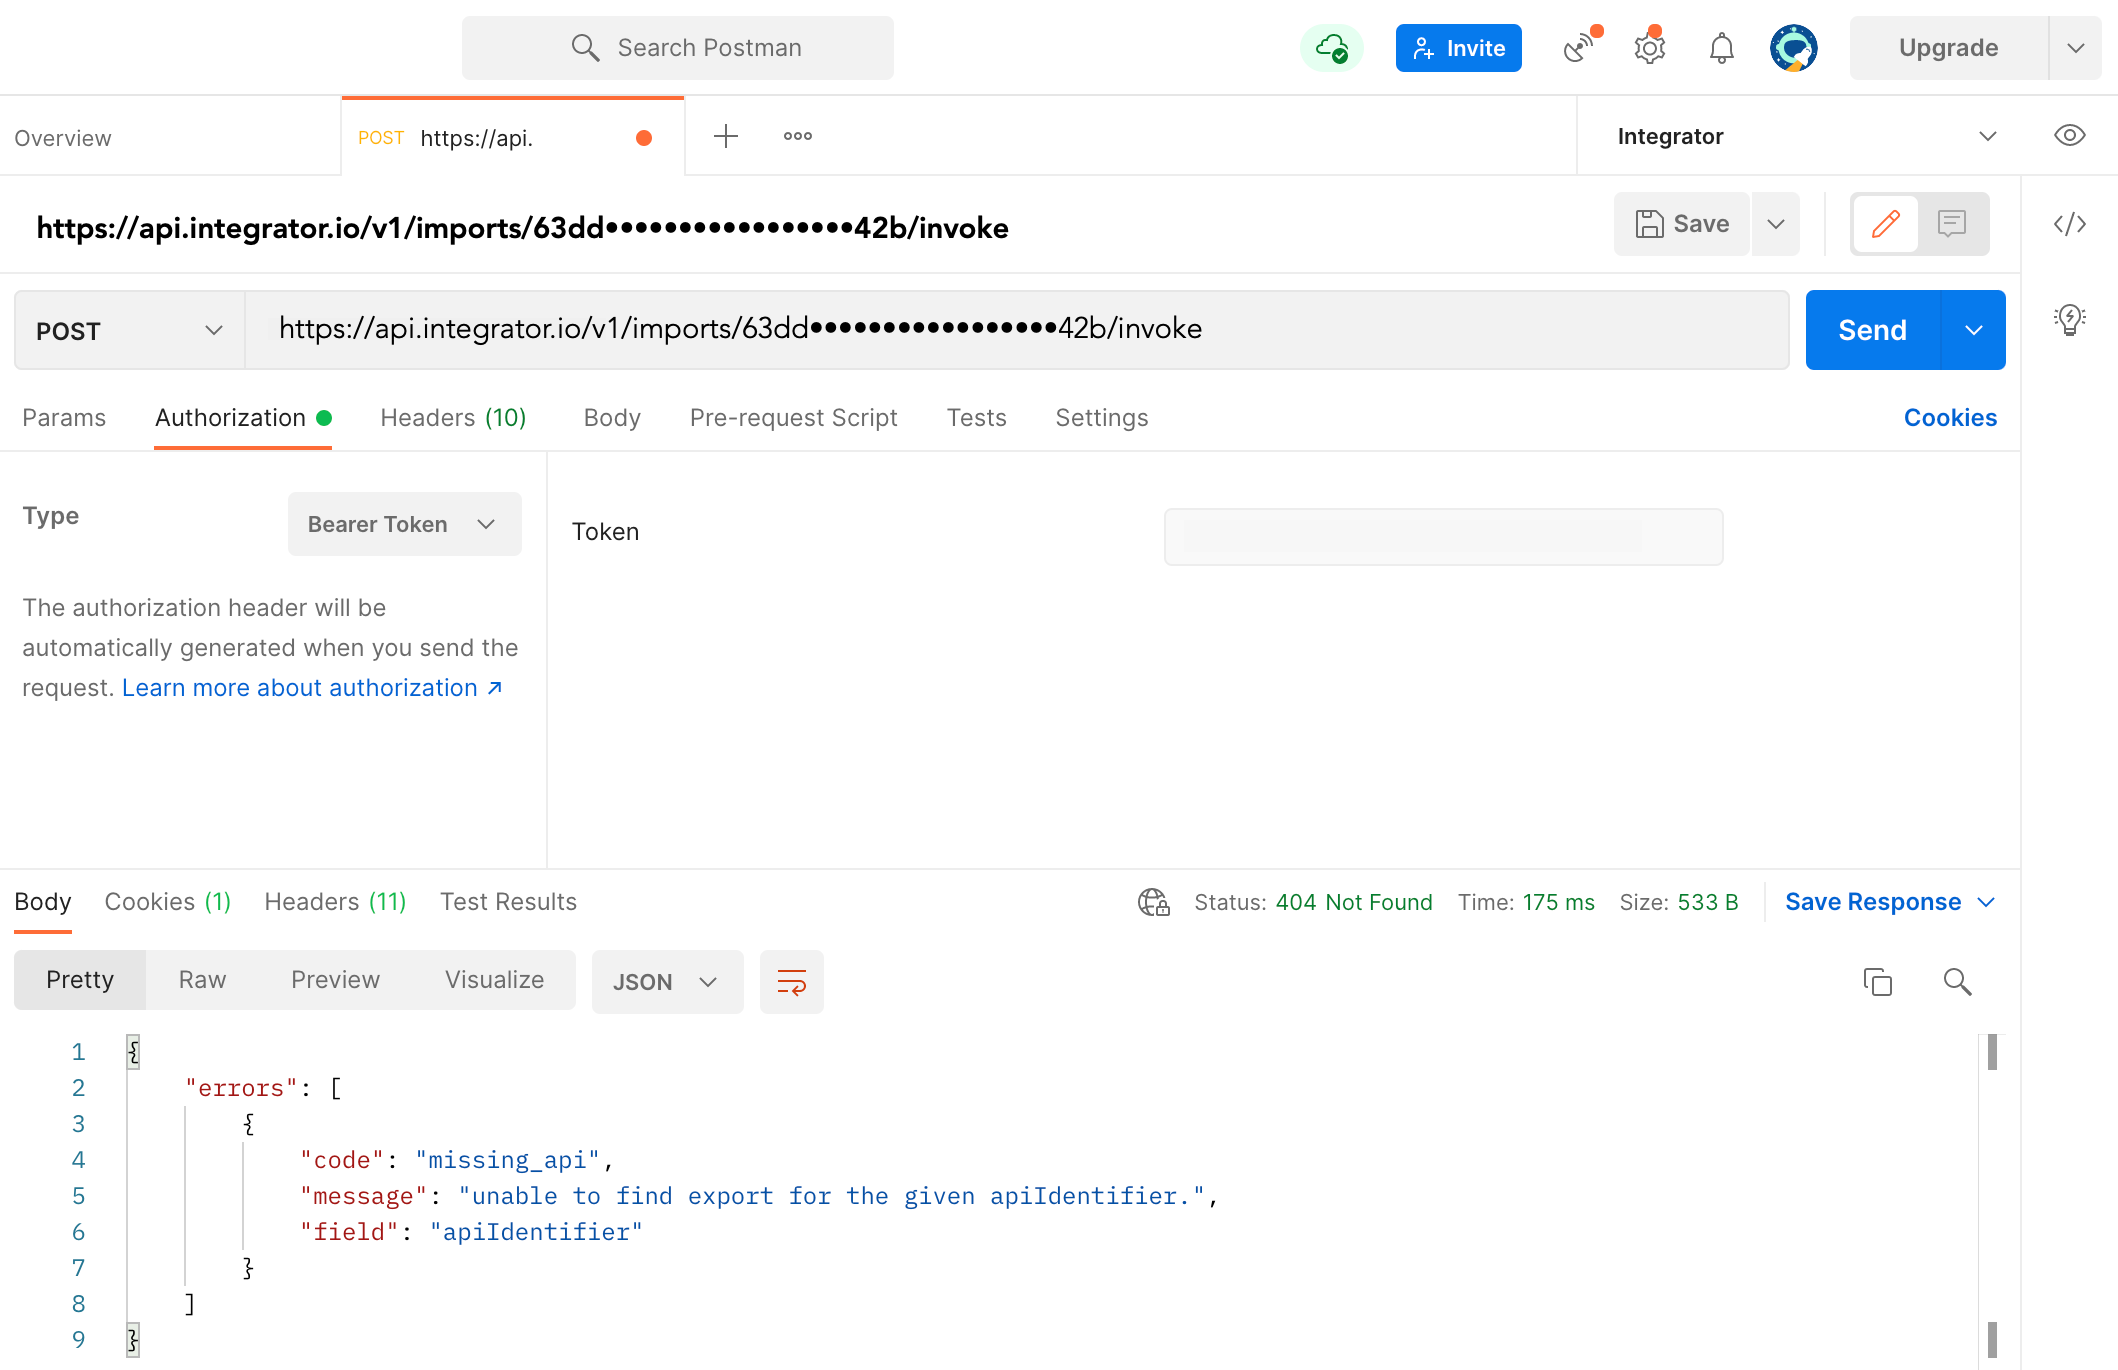This screenshot has height=1370, width=2118.
Task: Open the capture requests satellite icon
Action: click(1580, 47)
